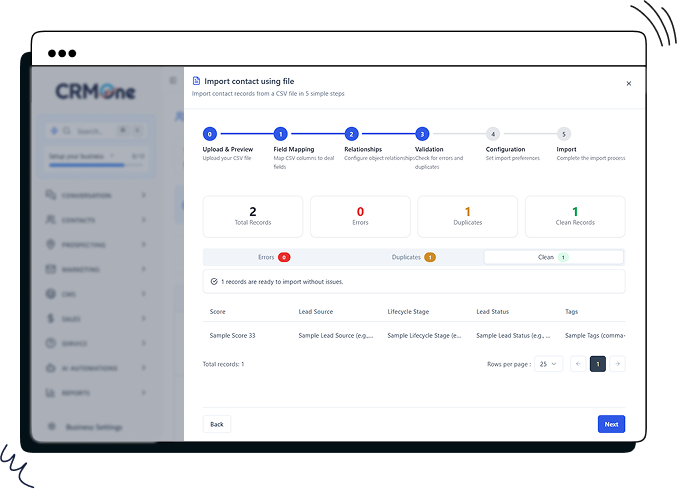Go to the Field Mapping step circle
The image size is (677, 489).
point(280,134)
